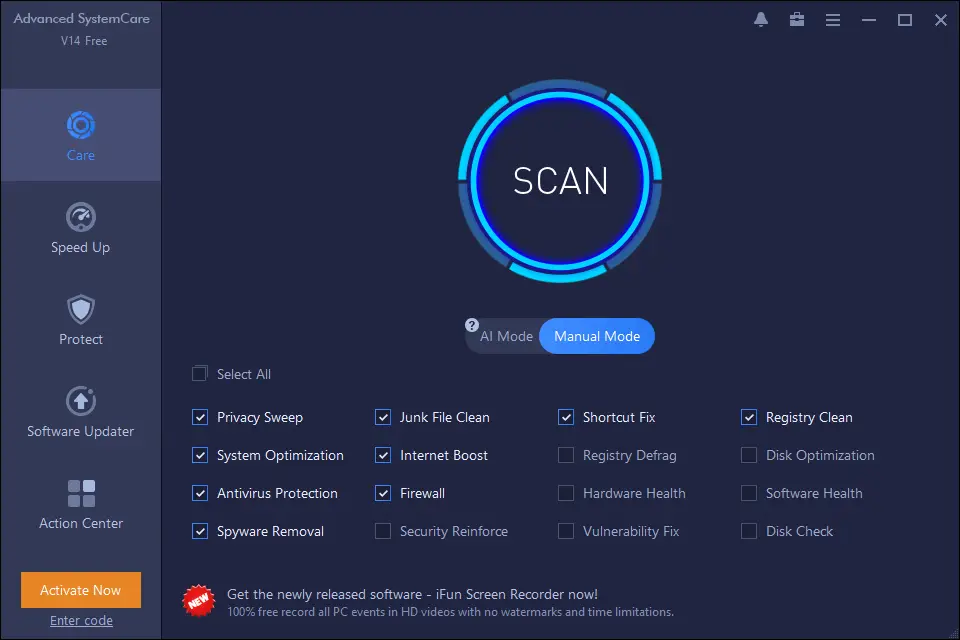Screen dimensions: 960x640
Task: Open the iFun Screen Recorder promotion
Action: pos(412,594)
